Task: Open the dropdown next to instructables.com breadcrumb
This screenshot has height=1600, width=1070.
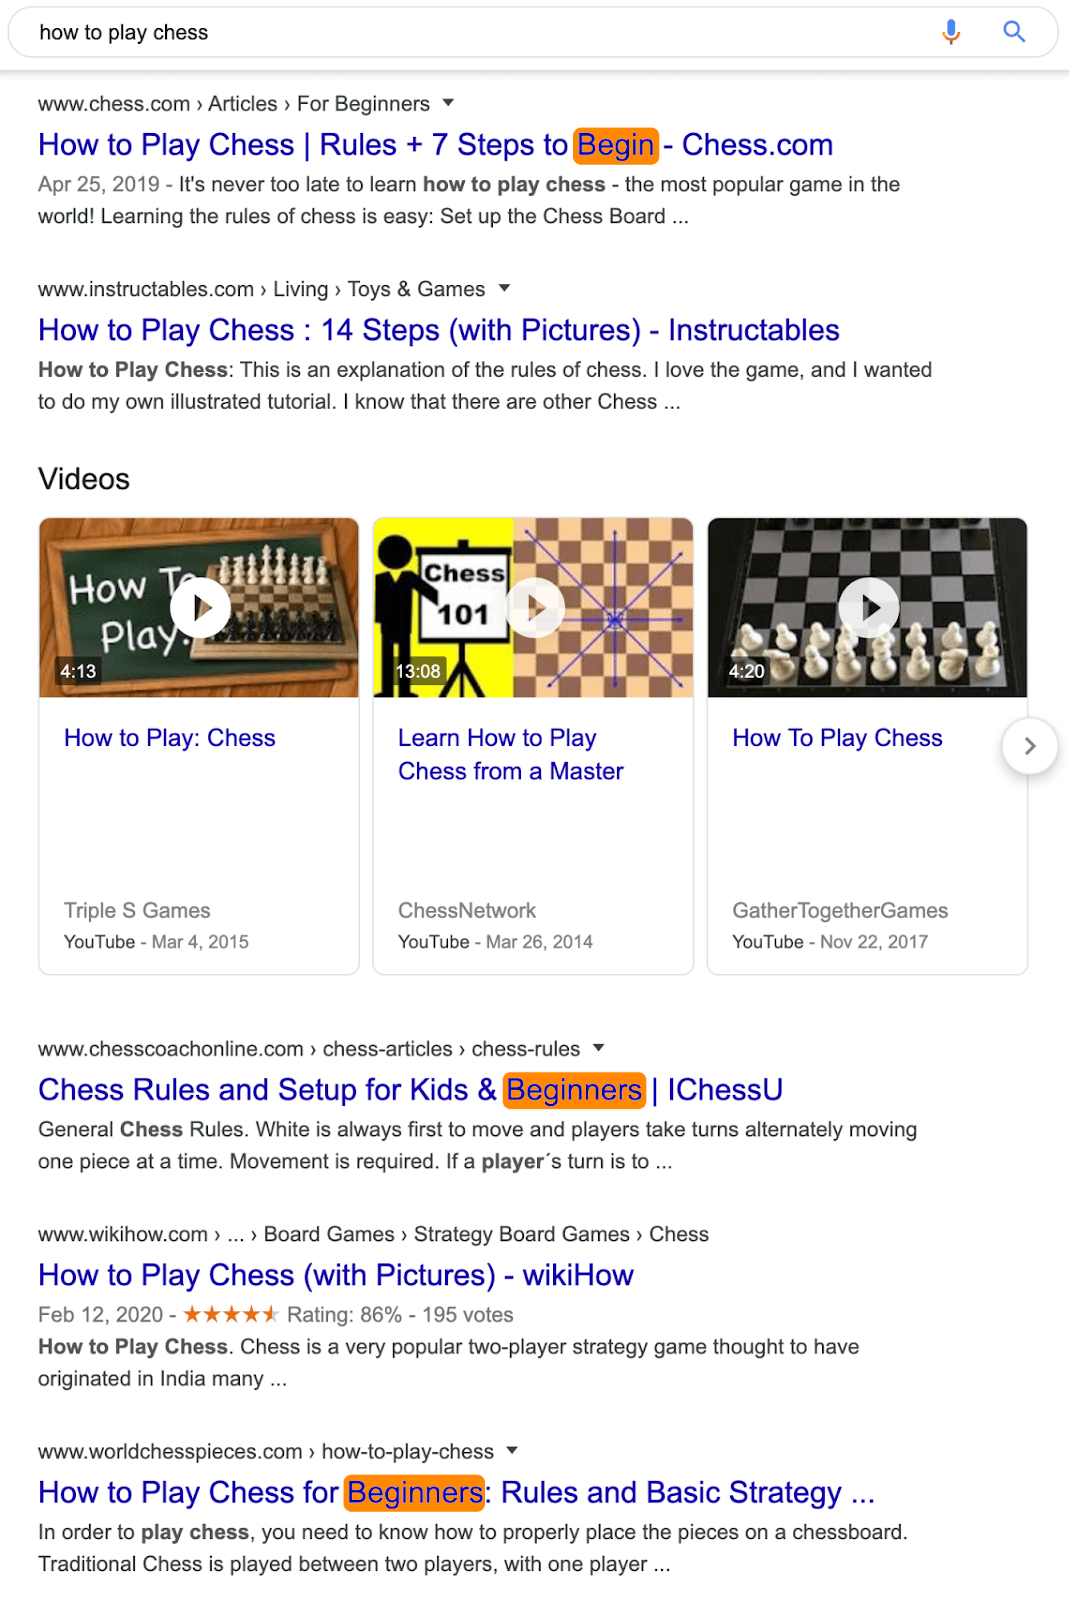Action: click(x=506, y=288)
